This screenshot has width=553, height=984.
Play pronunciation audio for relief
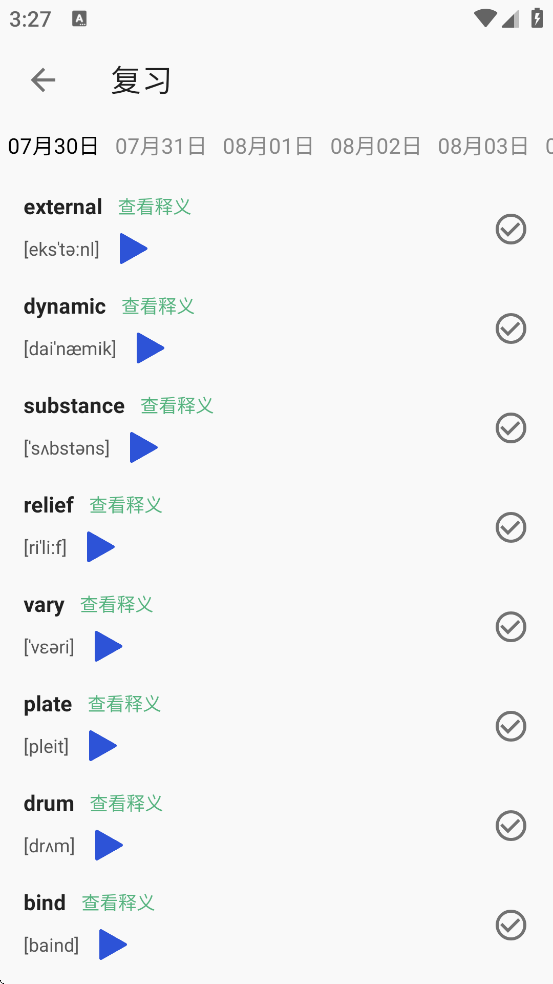point(100,547)
